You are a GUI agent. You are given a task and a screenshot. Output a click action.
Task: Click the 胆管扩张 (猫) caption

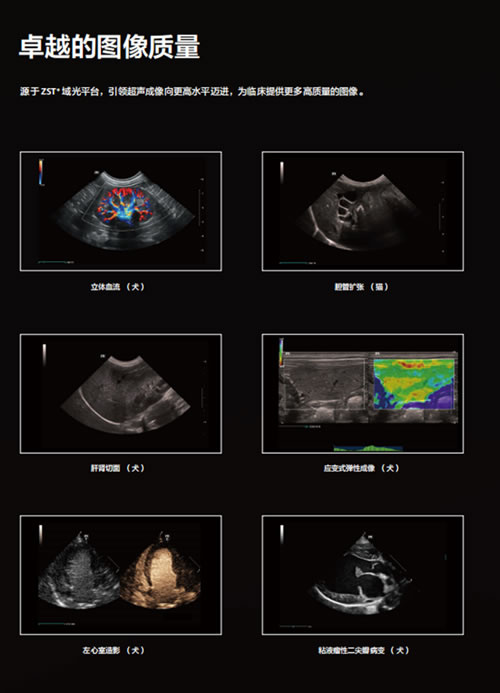[361, 287]
